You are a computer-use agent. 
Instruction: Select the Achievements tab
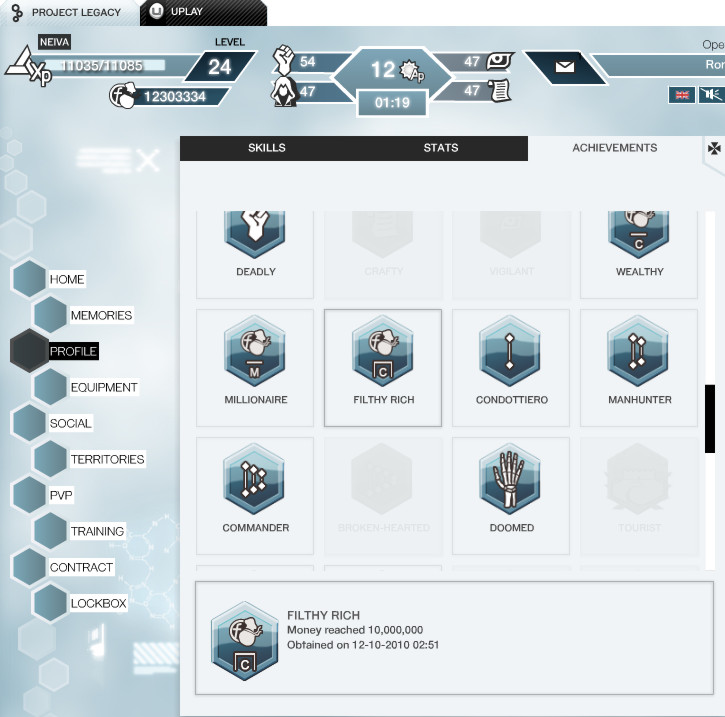pos(614,148)
